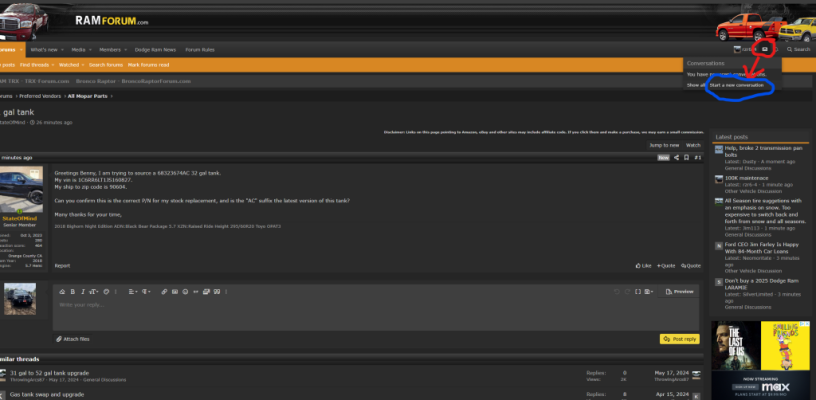816x400 pixels.
Task: Click the share icon on post #1
Action: pyautogui.click(x=677, y=158)
